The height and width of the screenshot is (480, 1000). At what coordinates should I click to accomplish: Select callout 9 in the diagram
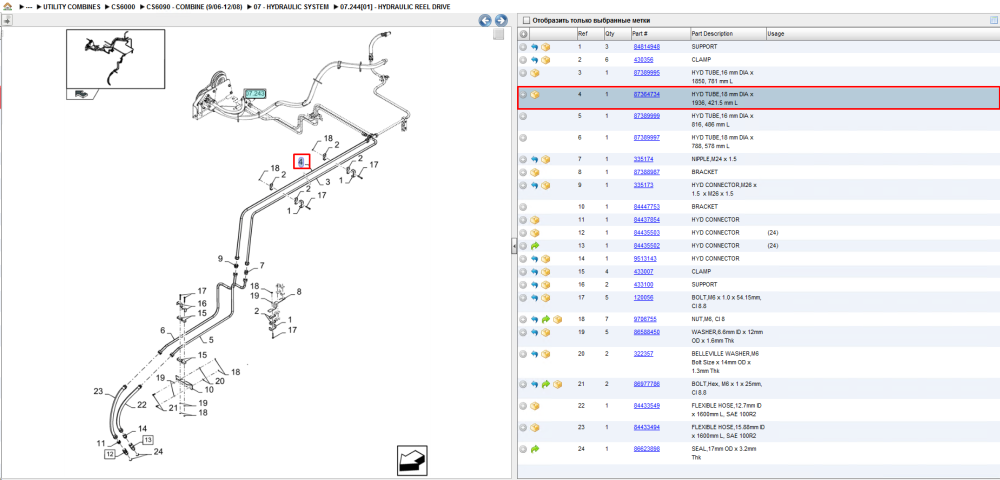[x=220, y=259]
